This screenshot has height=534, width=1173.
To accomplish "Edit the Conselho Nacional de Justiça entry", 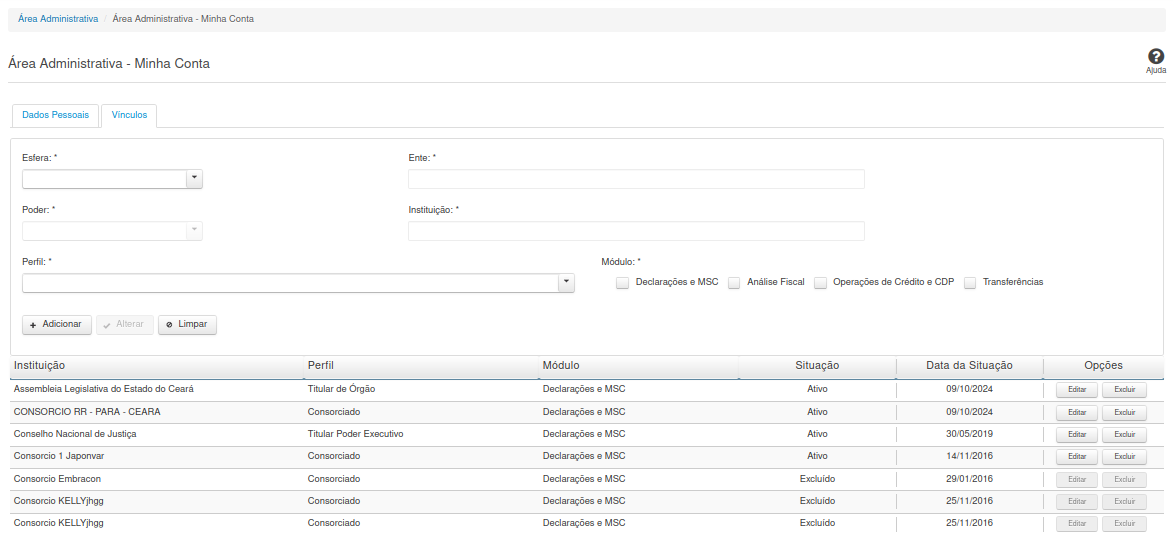I will (1077, 434).
